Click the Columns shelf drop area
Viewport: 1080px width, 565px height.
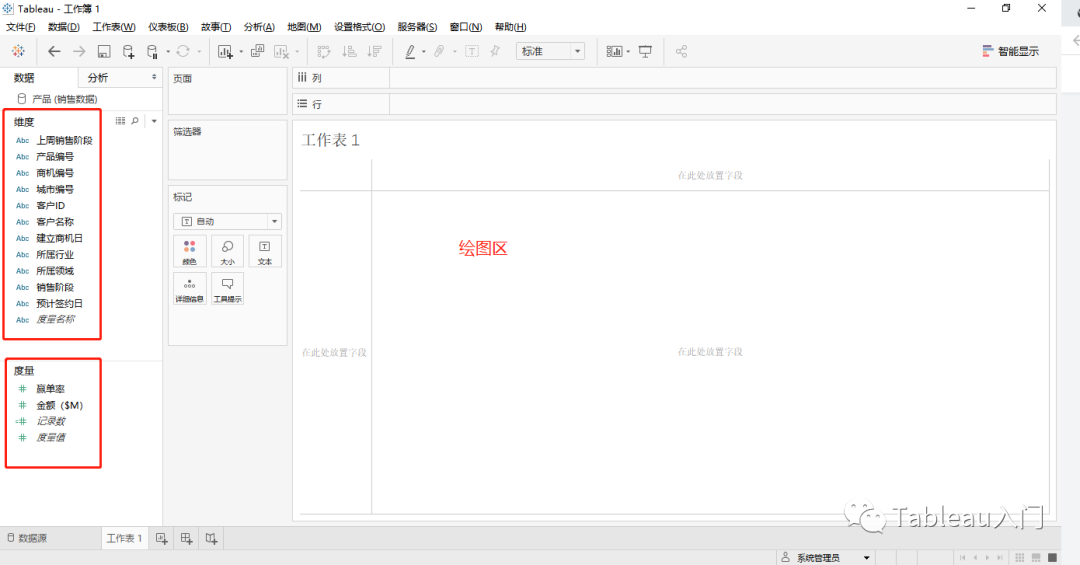pos(723,78)
